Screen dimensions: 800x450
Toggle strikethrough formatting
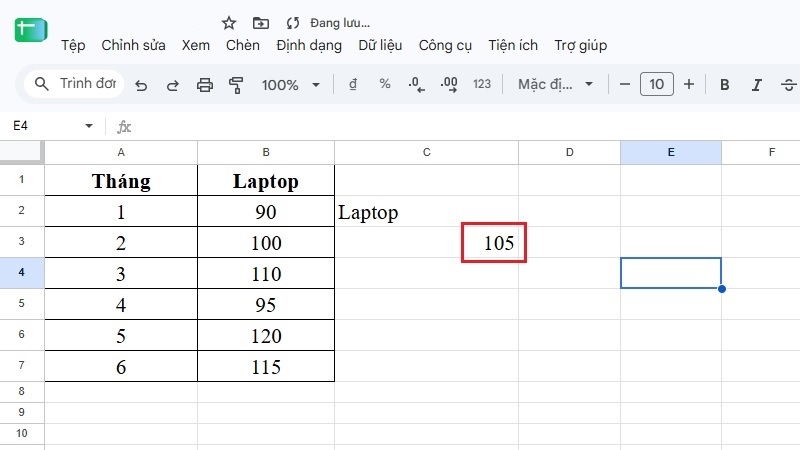(788, 85)
